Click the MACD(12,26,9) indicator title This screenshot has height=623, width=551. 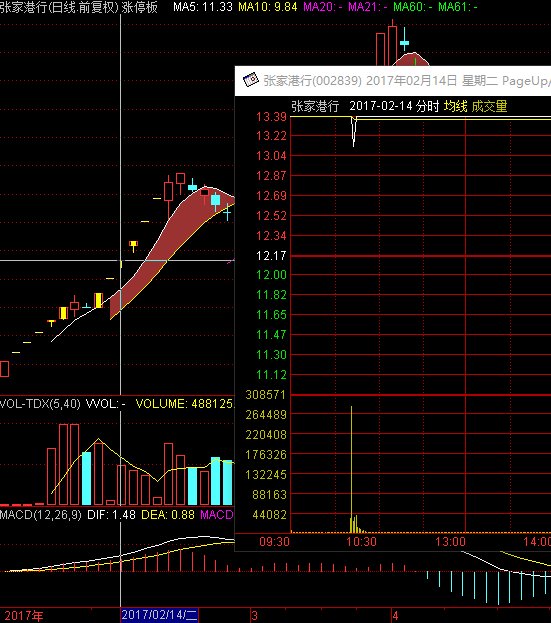tap(41, 515)
